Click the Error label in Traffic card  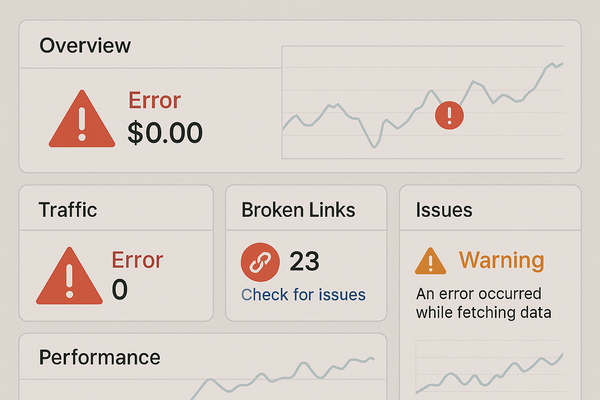pos(137,260)
